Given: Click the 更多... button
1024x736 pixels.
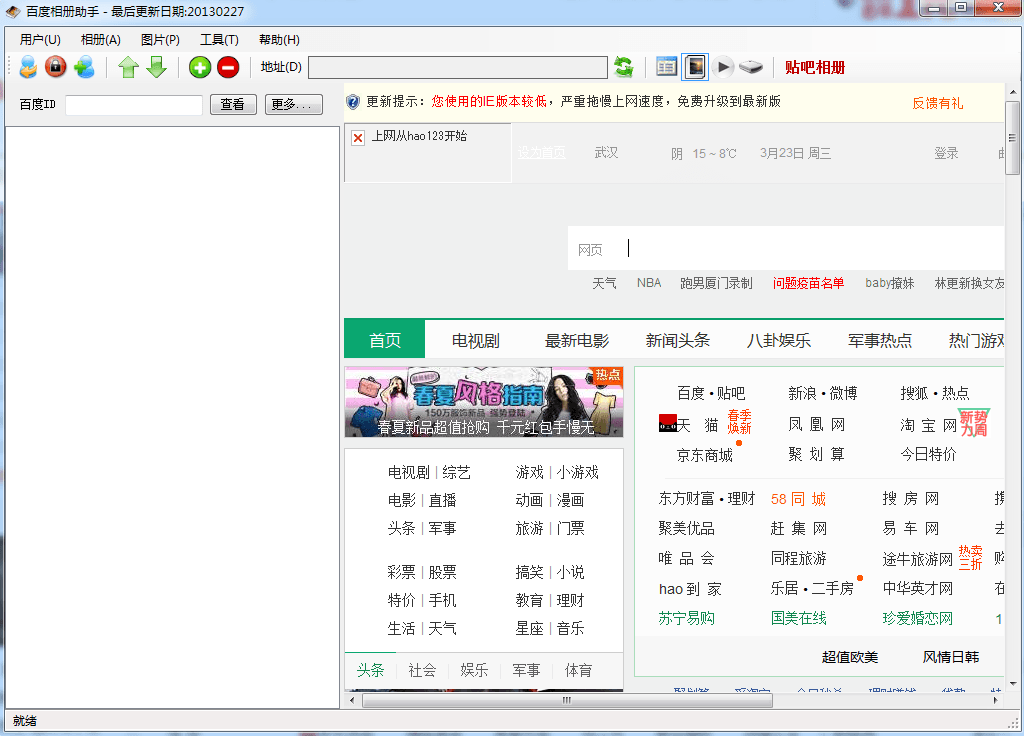Looking at the screenshot, I should (x=294, y=104).
